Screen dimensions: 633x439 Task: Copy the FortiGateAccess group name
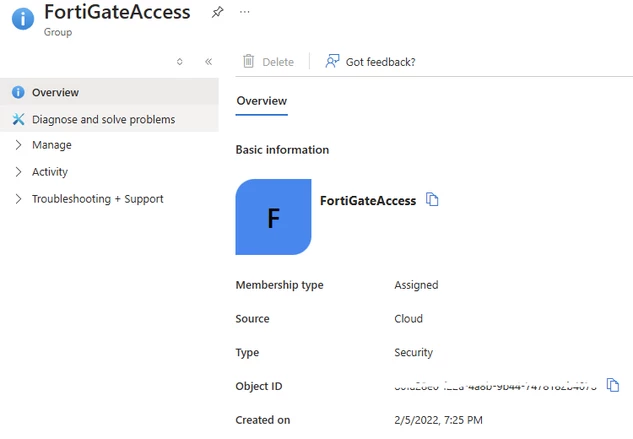[432, 200]
